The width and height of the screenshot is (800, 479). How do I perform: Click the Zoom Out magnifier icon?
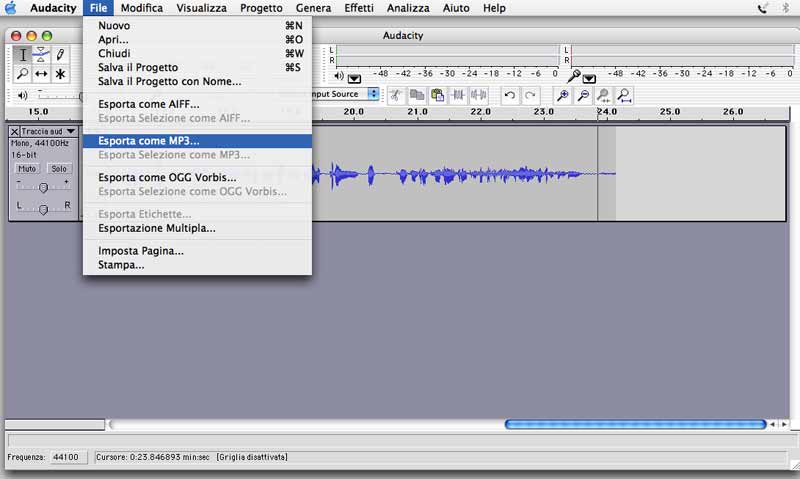[583, 95]
